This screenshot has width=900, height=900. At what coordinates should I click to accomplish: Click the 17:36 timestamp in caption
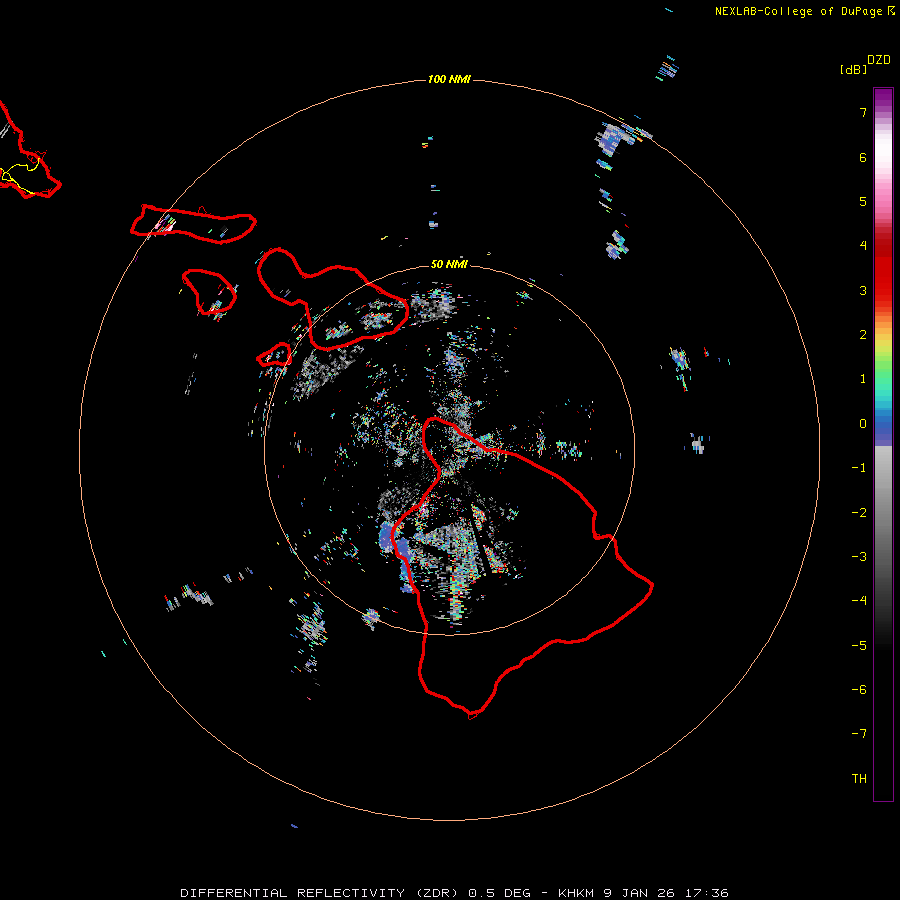pyautogui.click(x=706, y=893)
